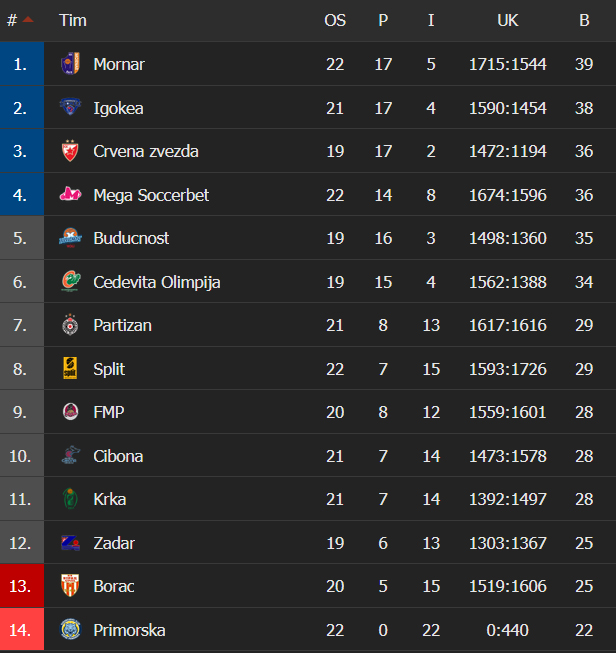Open the Zadar team name link
The image size is (616, 653).
114,543
